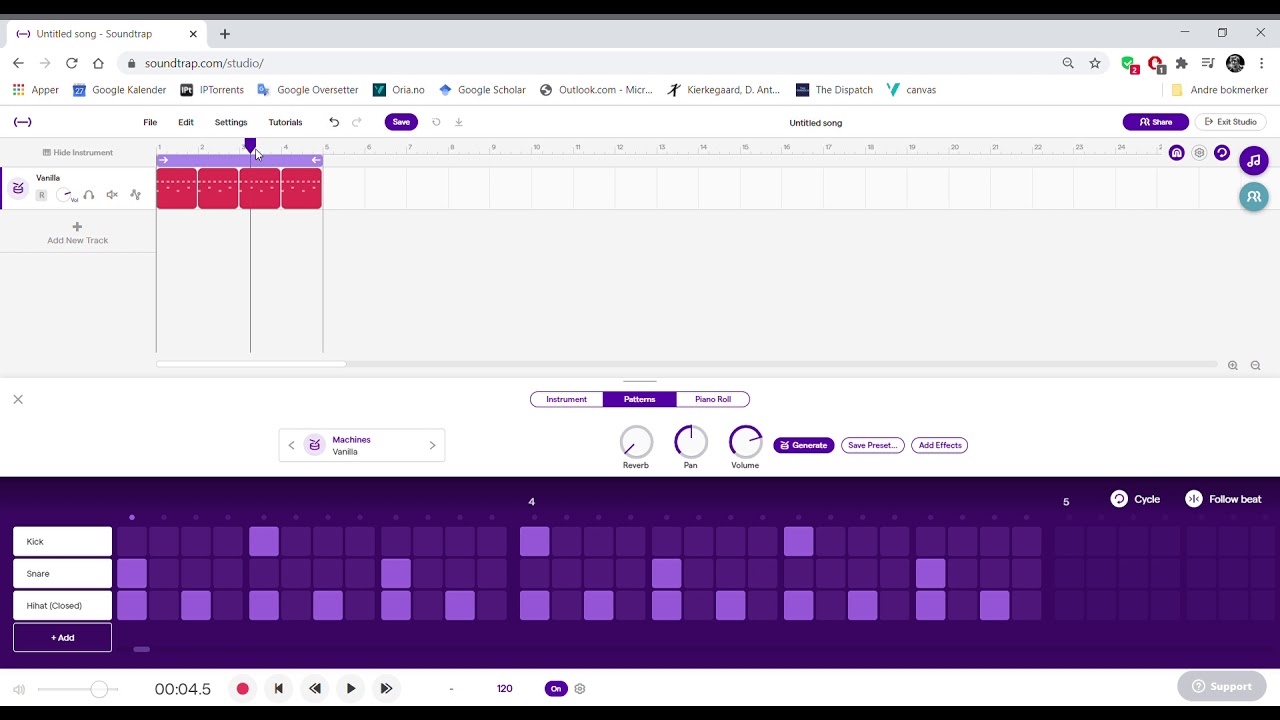Toggle the first Snare step
The image size is (1280, 720).
click(x=132, y=574)
